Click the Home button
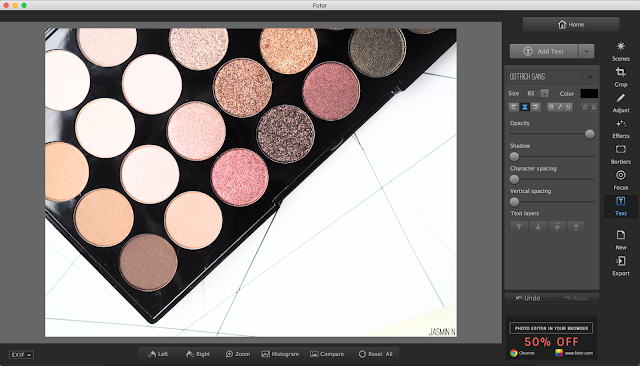The height and width of the screenshot is (366, 640). (x=571, y=24)
